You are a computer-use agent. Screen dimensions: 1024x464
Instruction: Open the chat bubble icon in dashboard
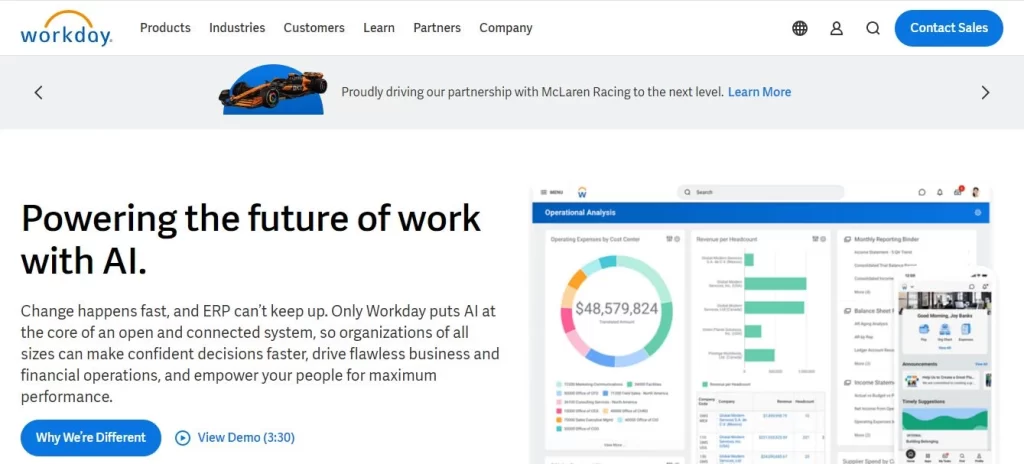(922, 192)
